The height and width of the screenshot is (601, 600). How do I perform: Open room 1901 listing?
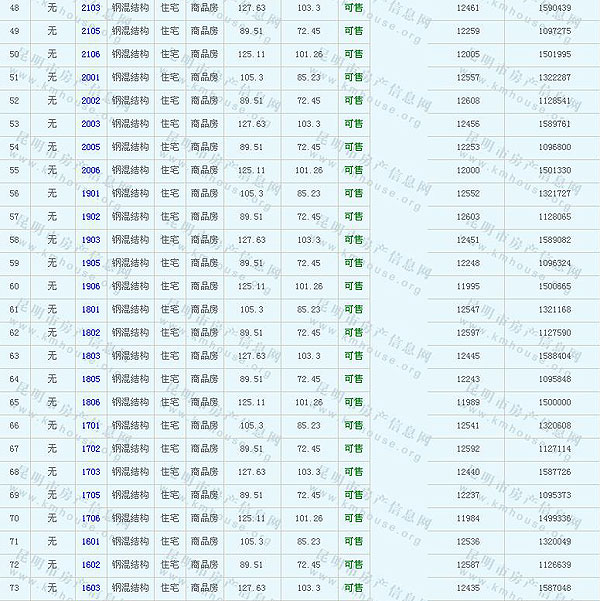pyautogui.click(x=90, y=193)
